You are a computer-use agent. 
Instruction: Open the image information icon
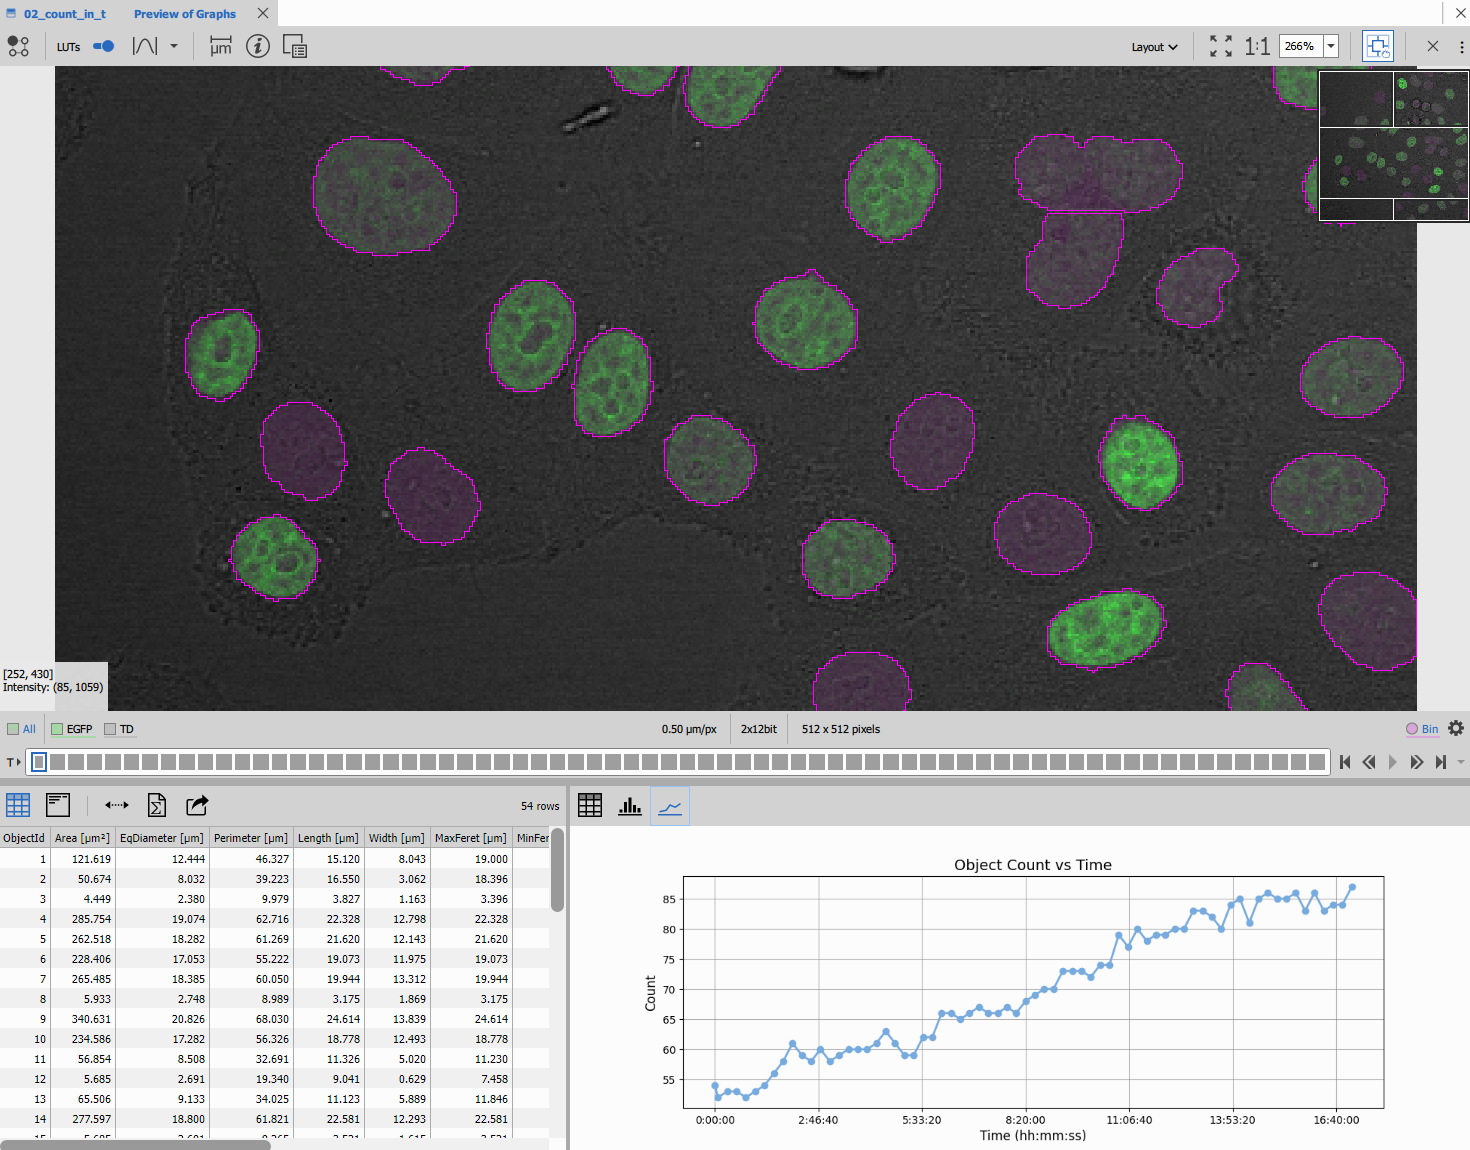pyautogui.click(x=258, y=46)
